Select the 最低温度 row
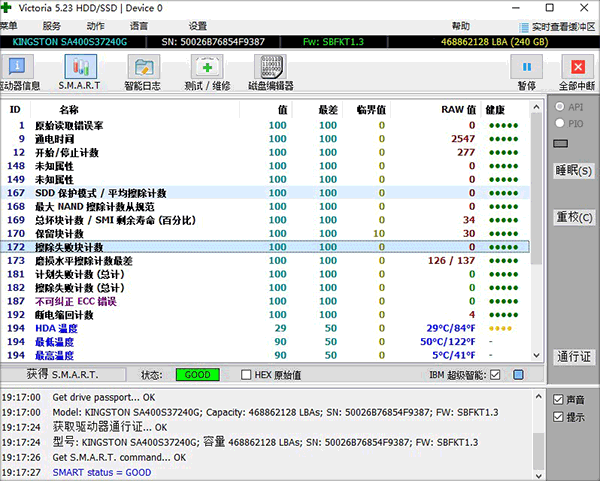Viewport: 600px width, 481px height. coord(265,342)
